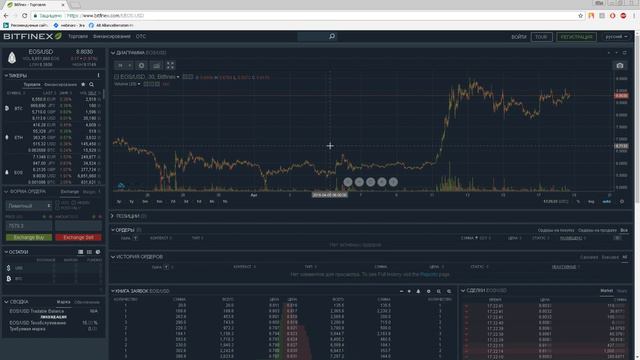The height and width of the screenshot is (360, 640).
Task: Take chart snapshot with camera icon
Action: pyautogui.click(x=620, y=65)
